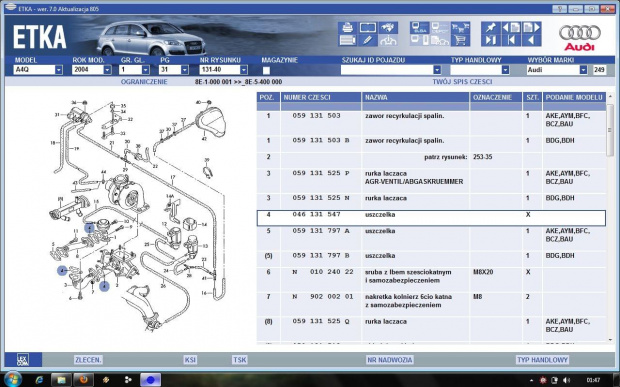The height and width of the screenshot is (387, 620).
Task: Click the printer icon in ETKA toolbar
Action: click(x=348, y=28)
